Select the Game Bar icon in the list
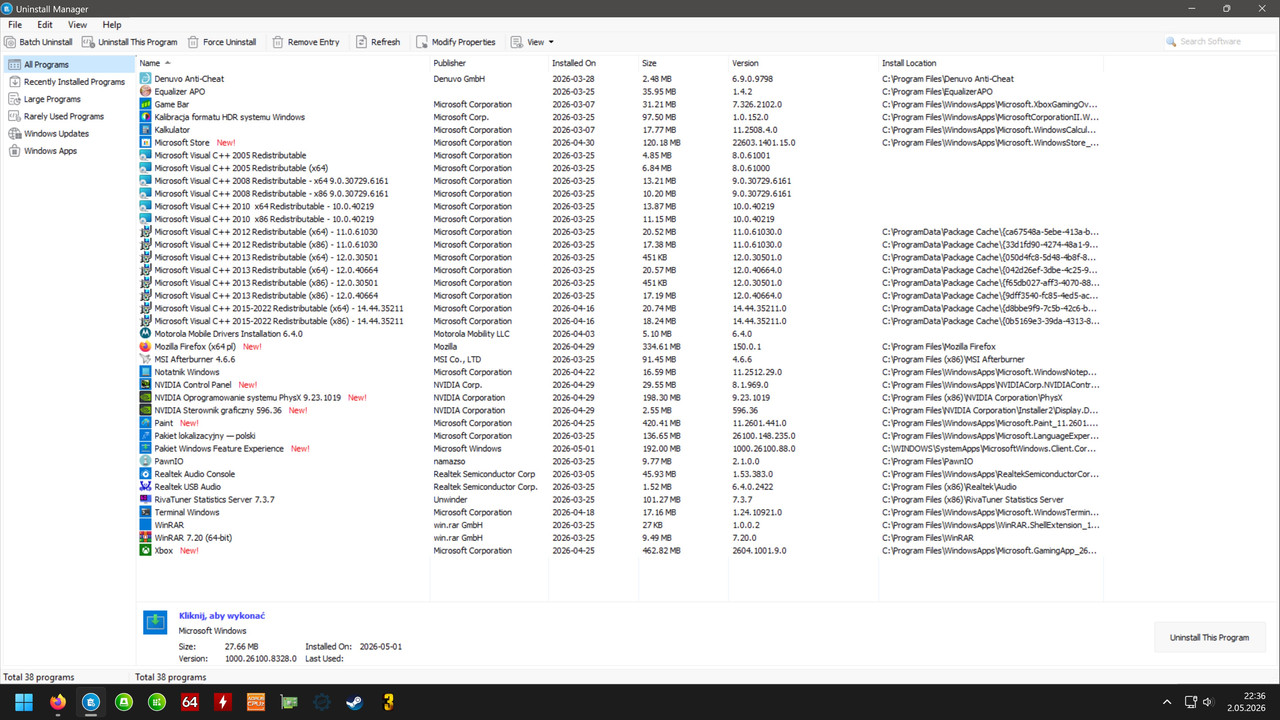The width and height of the screenshot is (1280, 720). pyautogui.click(x=146, y=104)
